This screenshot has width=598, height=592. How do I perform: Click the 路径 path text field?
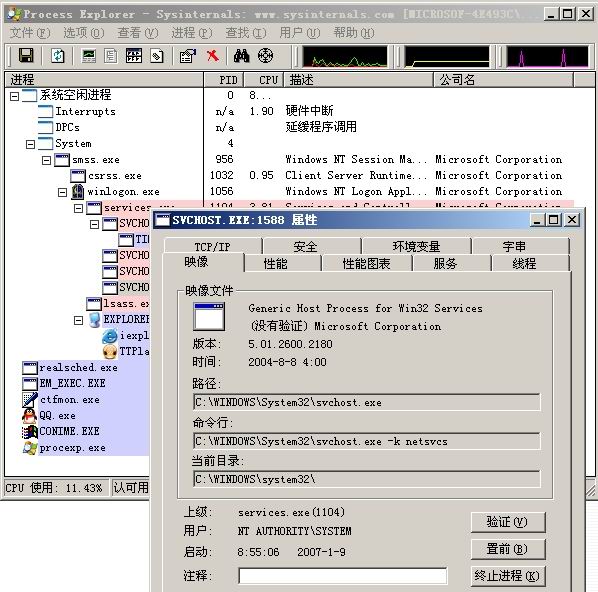click(x=367, y=402)
